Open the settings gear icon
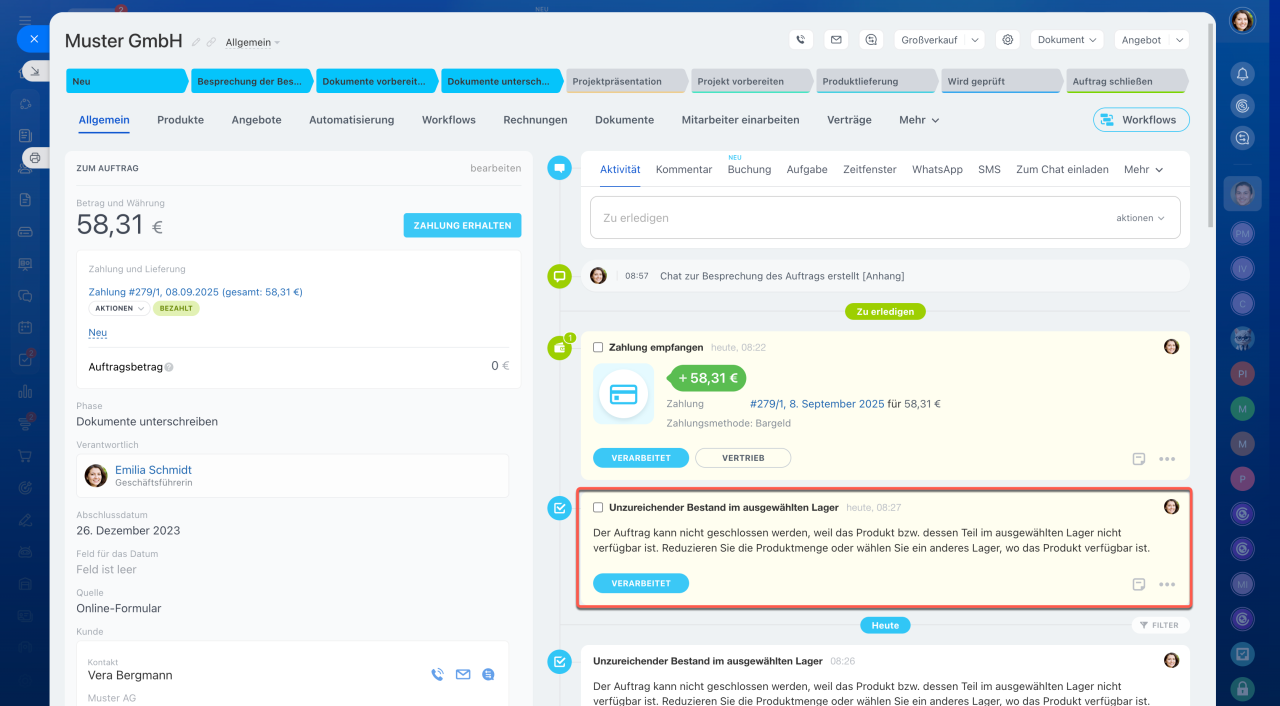 [x=1008, y=40]
